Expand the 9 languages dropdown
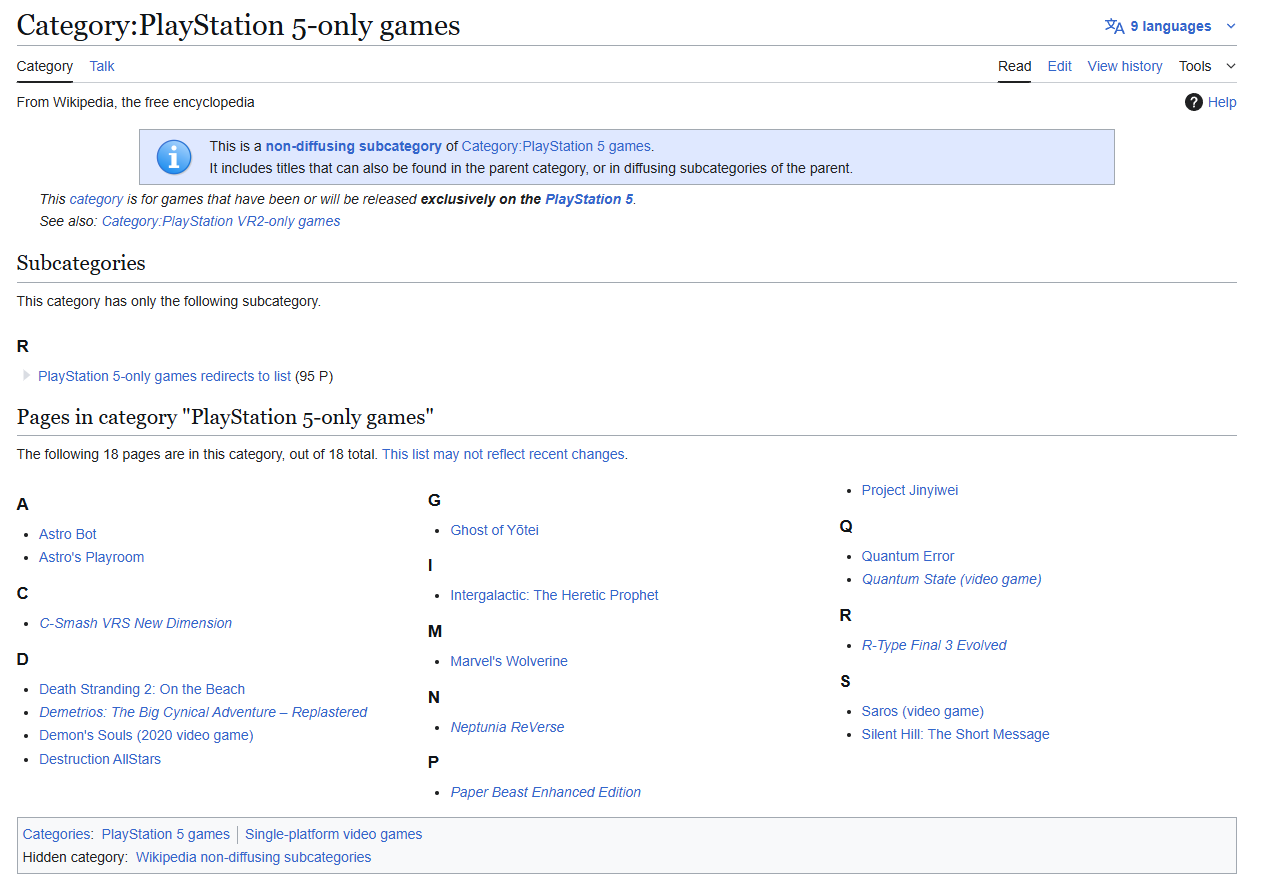Viewport: 1261px width, 884px height. [1171, 26]
